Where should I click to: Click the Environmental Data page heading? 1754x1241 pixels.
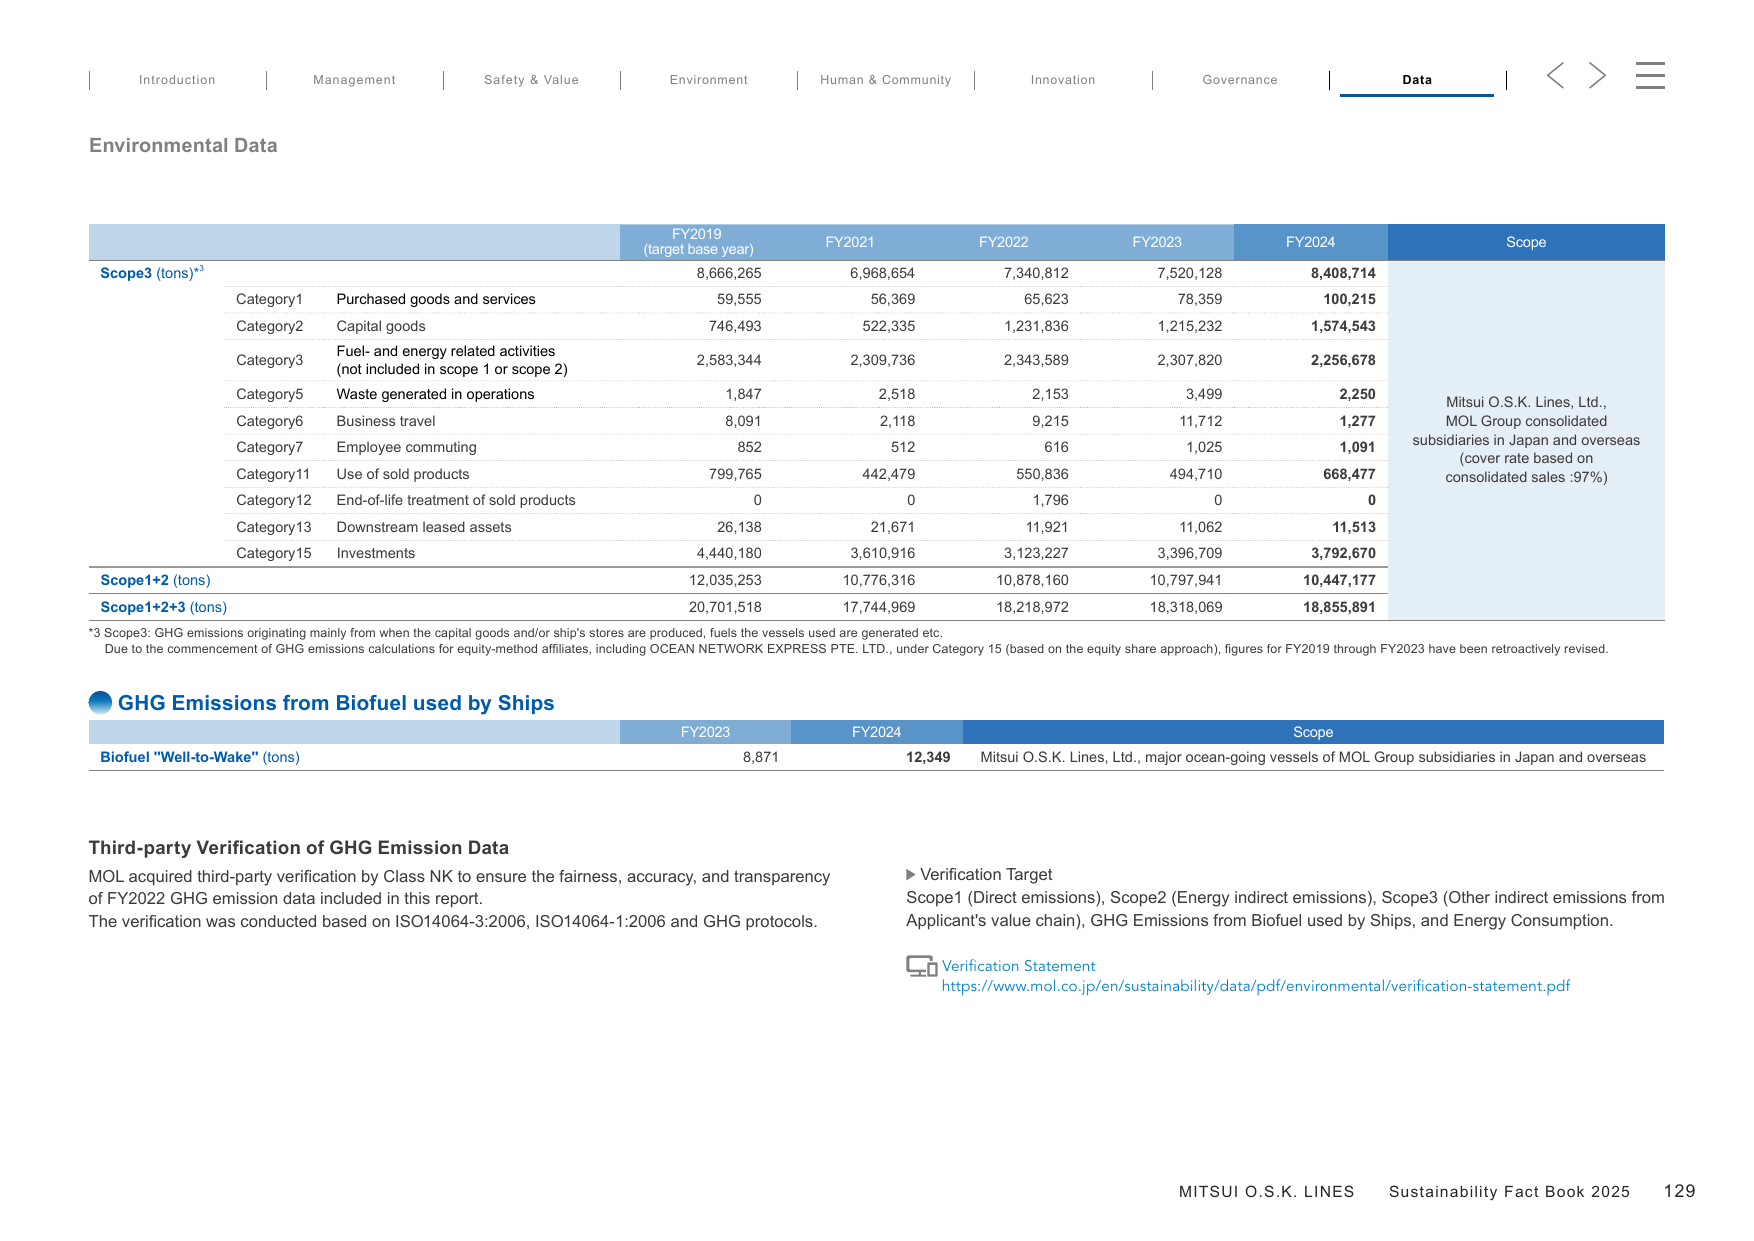[x=183, y=145]
